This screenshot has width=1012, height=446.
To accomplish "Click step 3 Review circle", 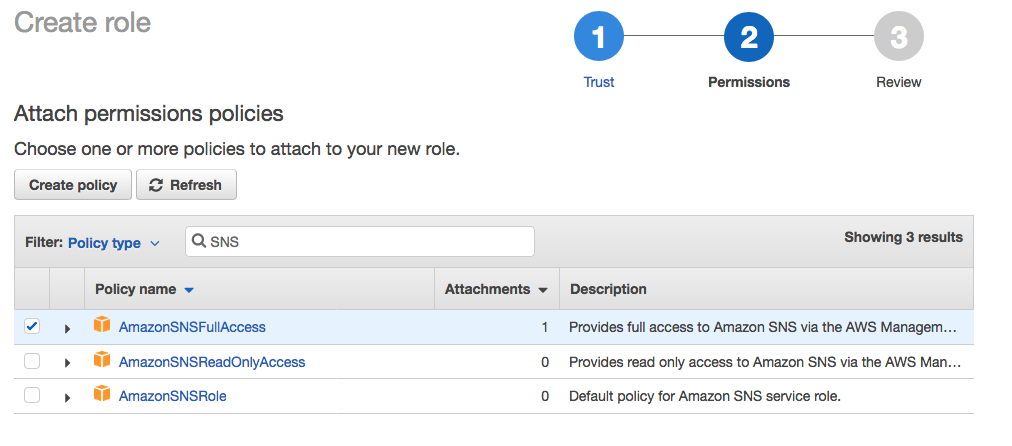I will point(898,39).
